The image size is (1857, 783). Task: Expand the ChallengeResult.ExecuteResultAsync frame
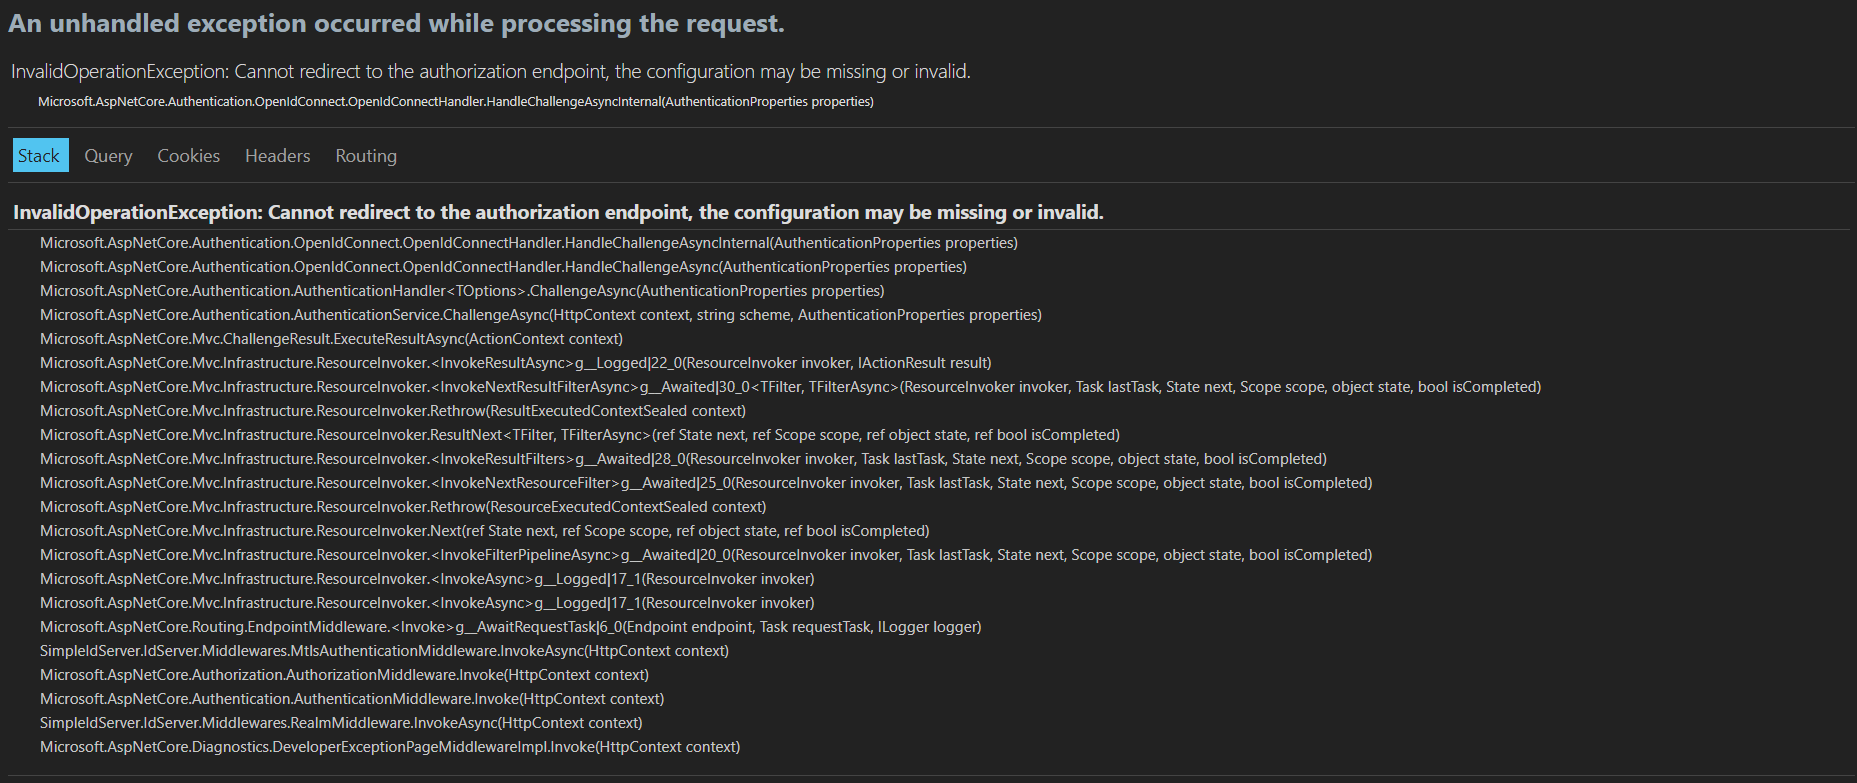(330, 338)
